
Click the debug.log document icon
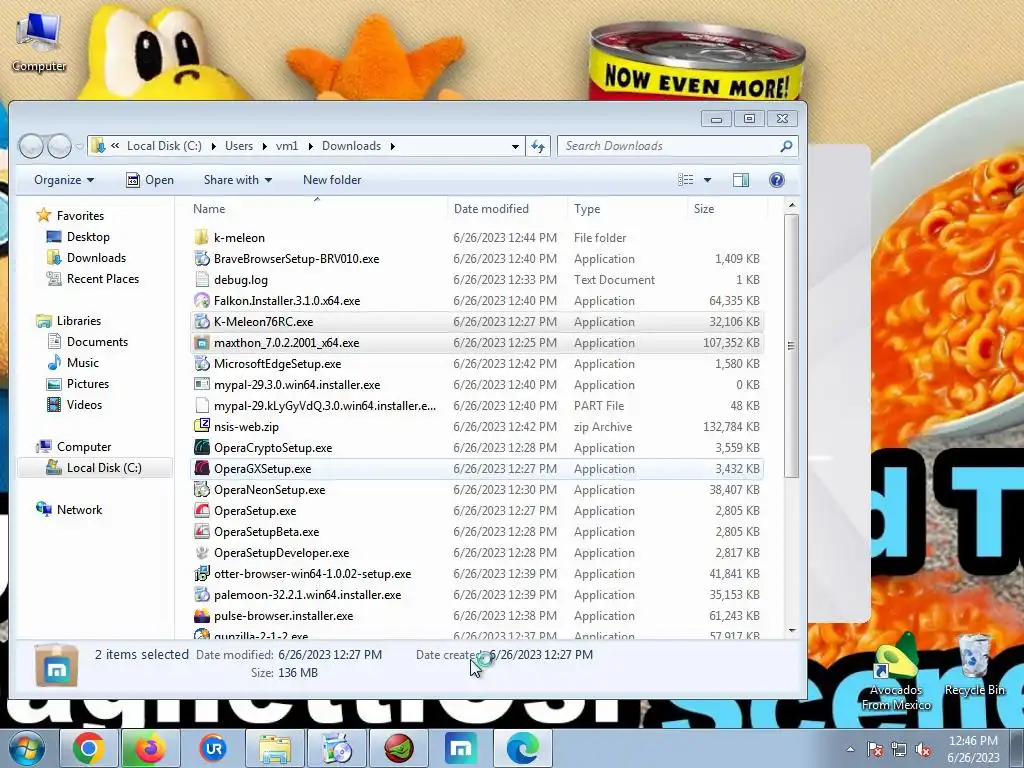(202, 280)
